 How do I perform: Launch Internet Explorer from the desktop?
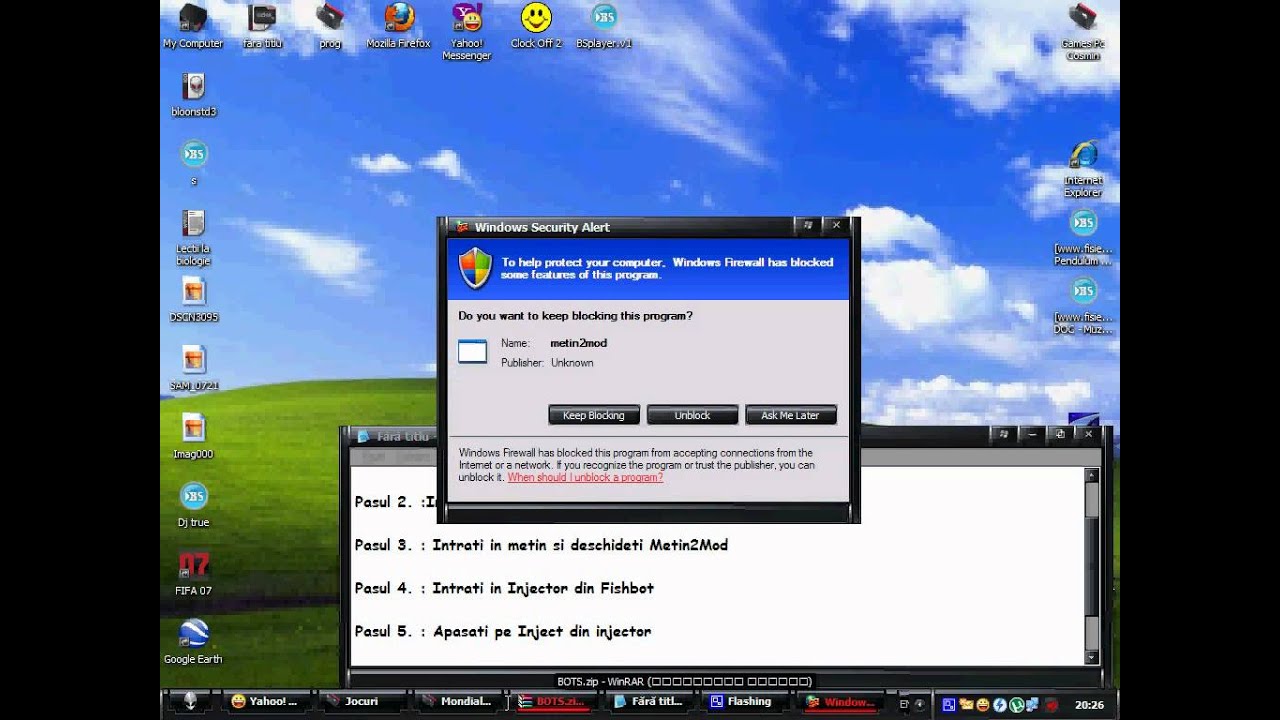(1083, 157)
